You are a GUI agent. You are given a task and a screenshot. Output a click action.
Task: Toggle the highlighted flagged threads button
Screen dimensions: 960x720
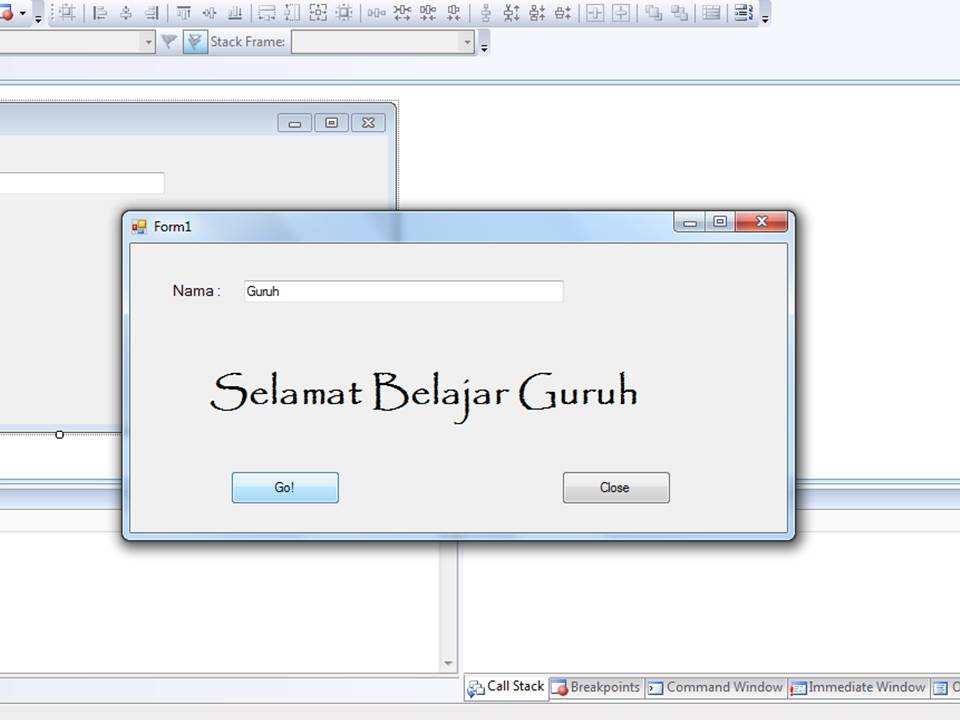click(x=195, y=42)
